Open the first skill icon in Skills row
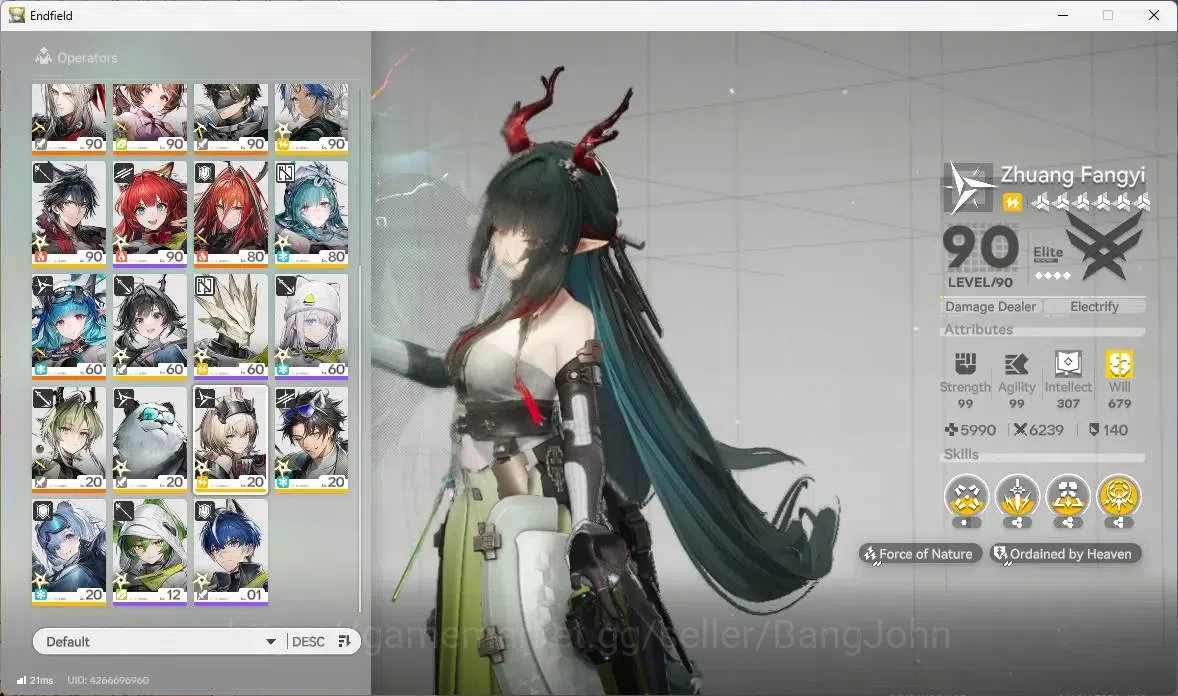The width and height of the screenshot is (1178, 696). tap(966, 496)
